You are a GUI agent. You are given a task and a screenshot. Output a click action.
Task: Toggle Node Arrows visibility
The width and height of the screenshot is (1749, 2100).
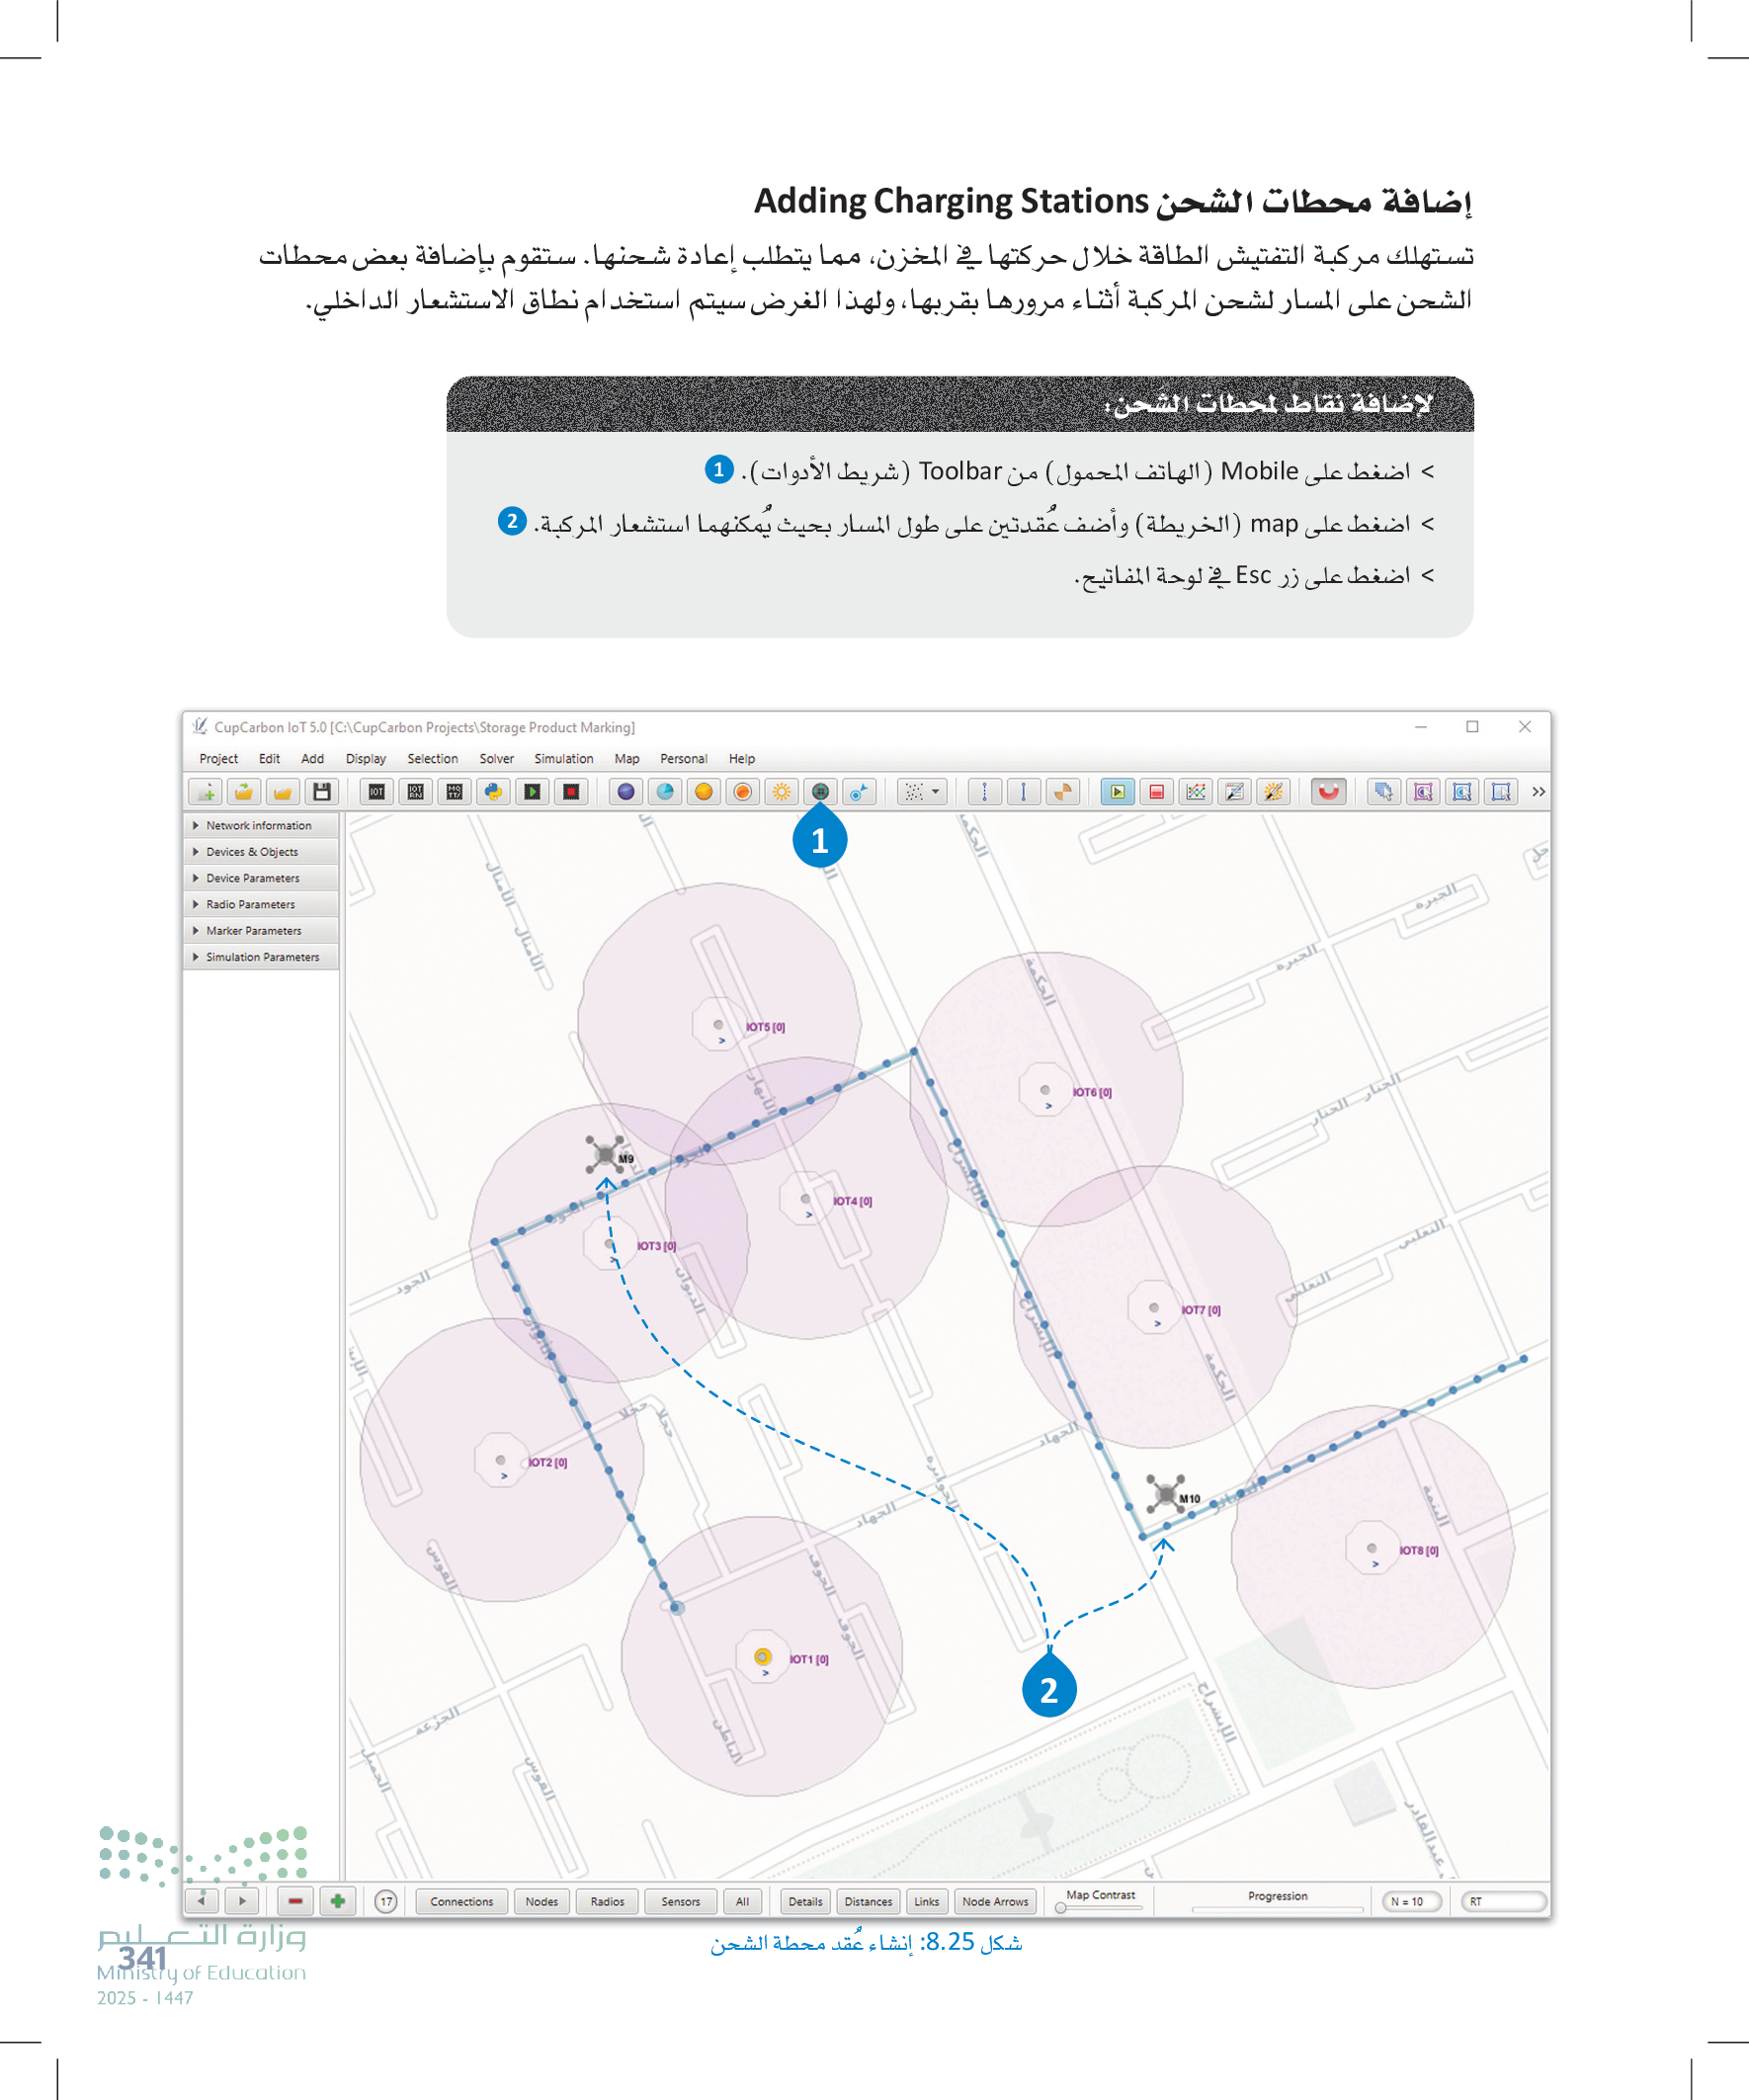click(x=995, y=1902)
